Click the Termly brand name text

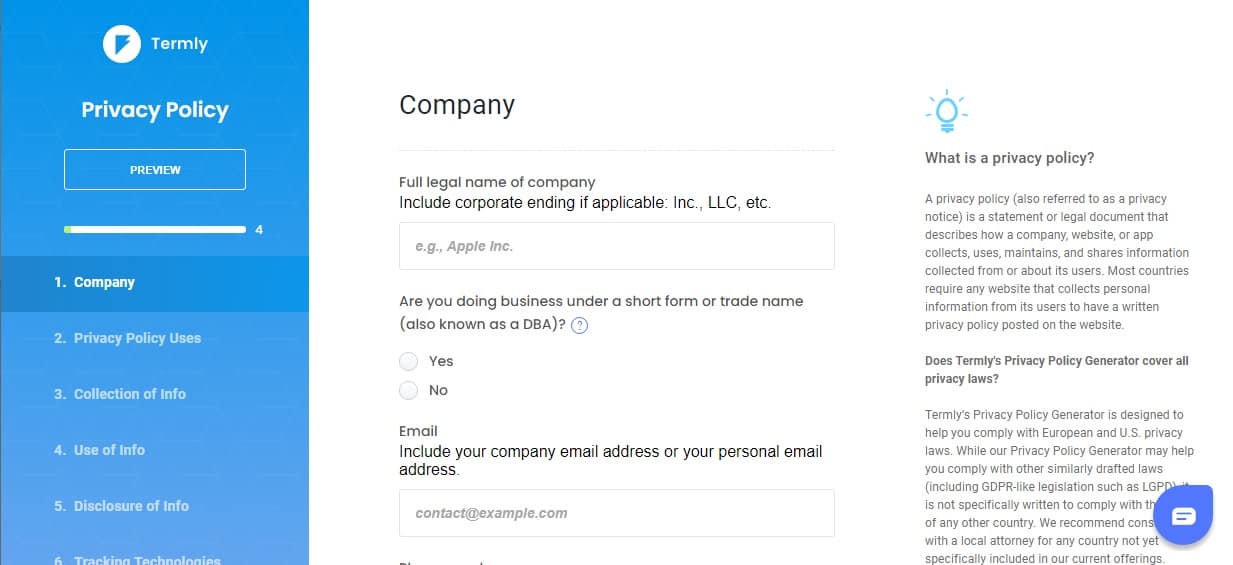[179, 44]
